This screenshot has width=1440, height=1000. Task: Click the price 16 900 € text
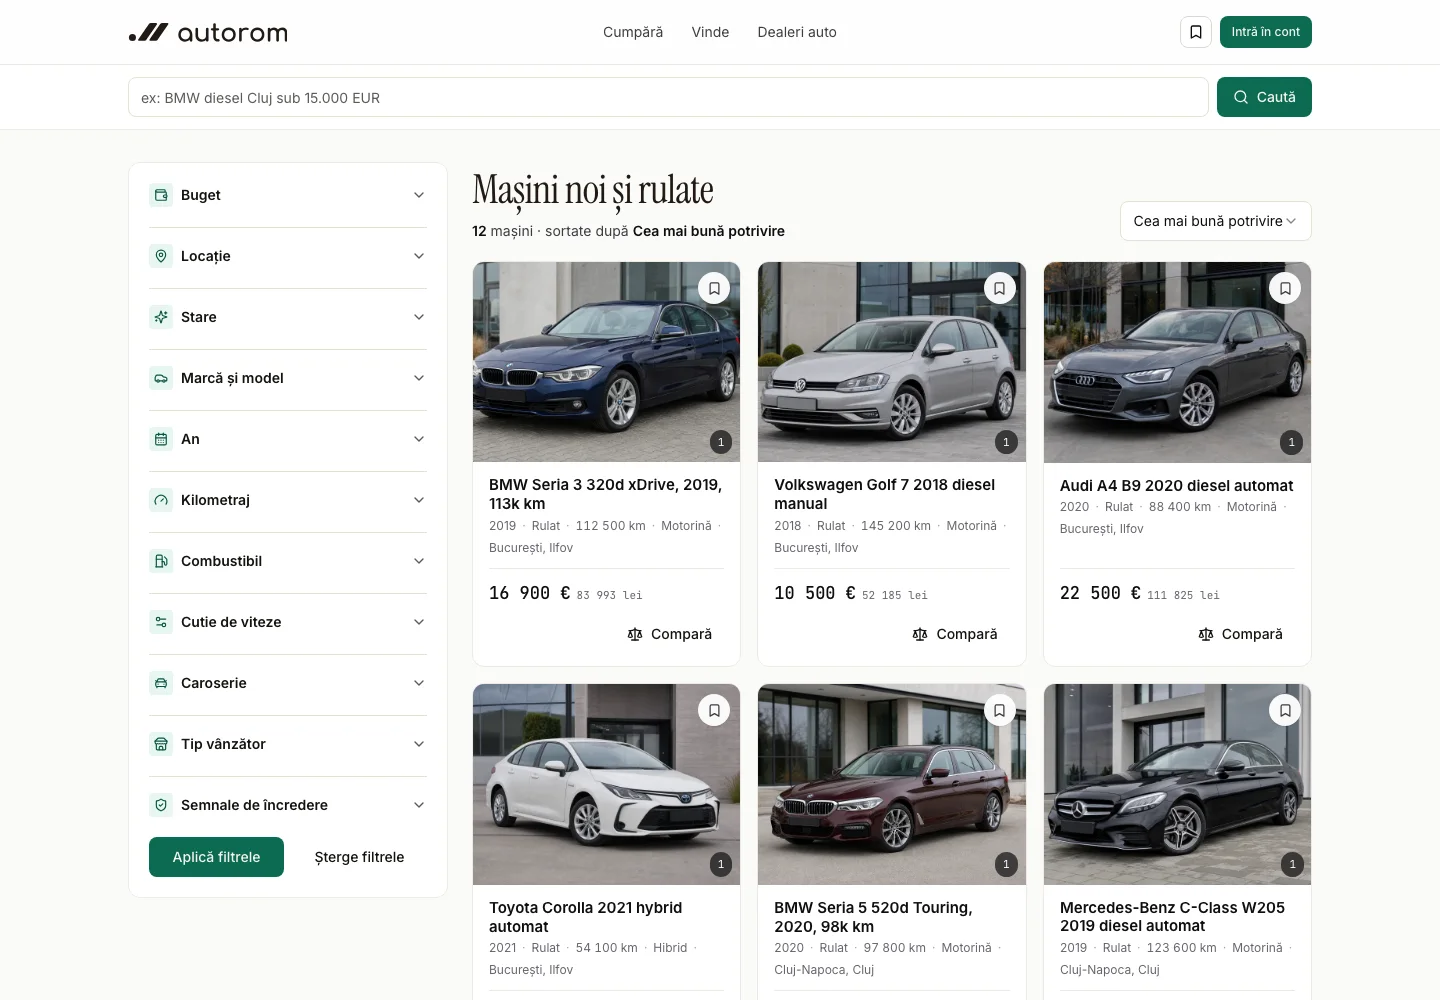[x=530, y=593]
